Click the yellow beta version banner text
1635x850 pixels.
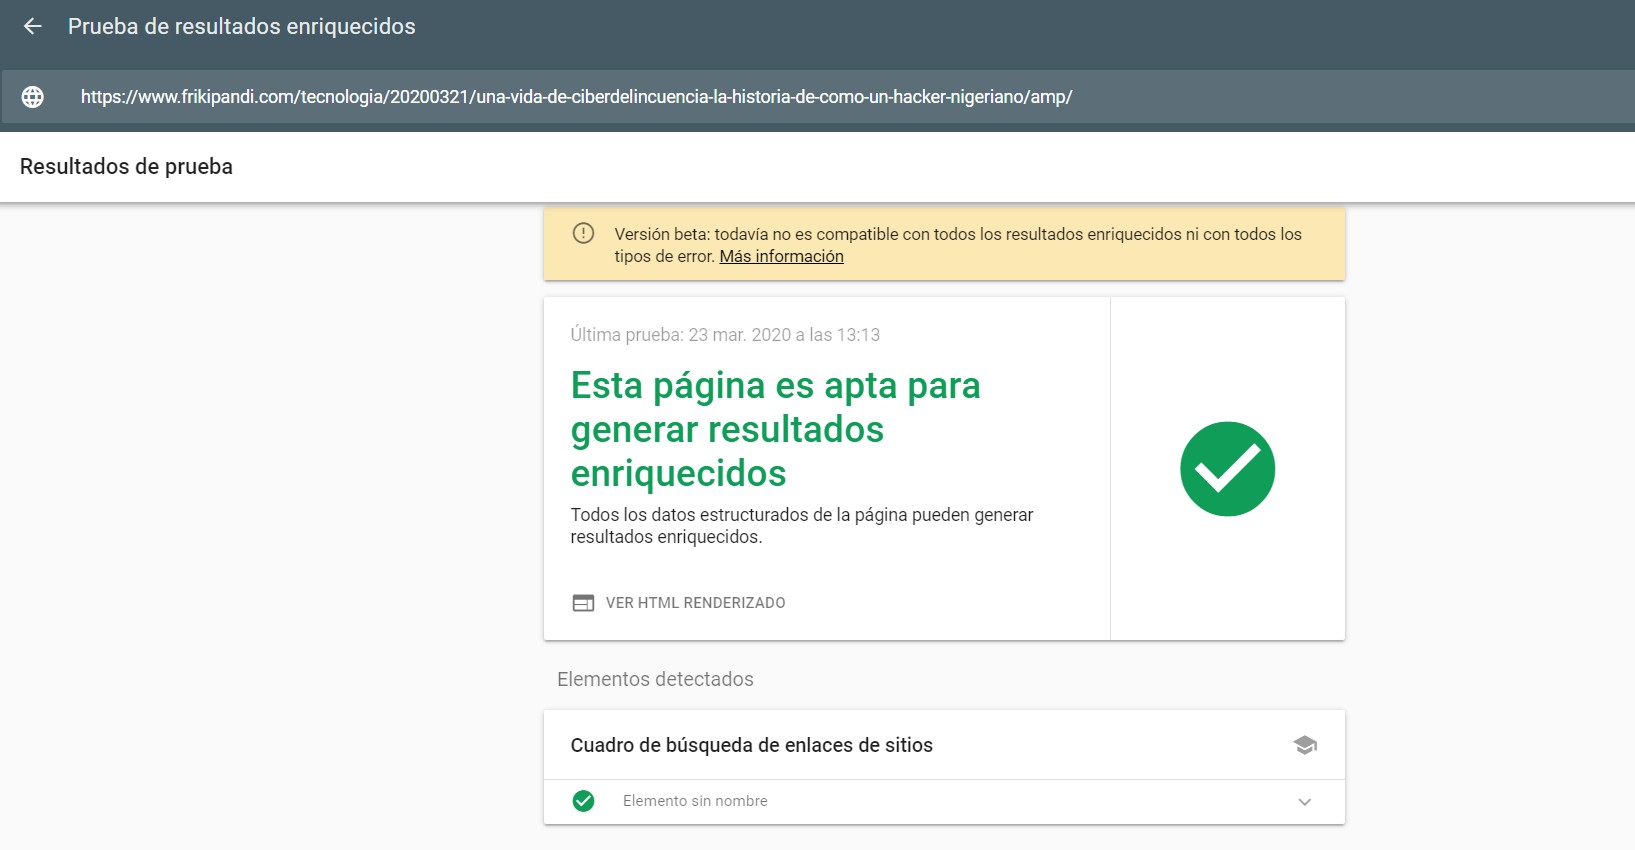point(957,235)
